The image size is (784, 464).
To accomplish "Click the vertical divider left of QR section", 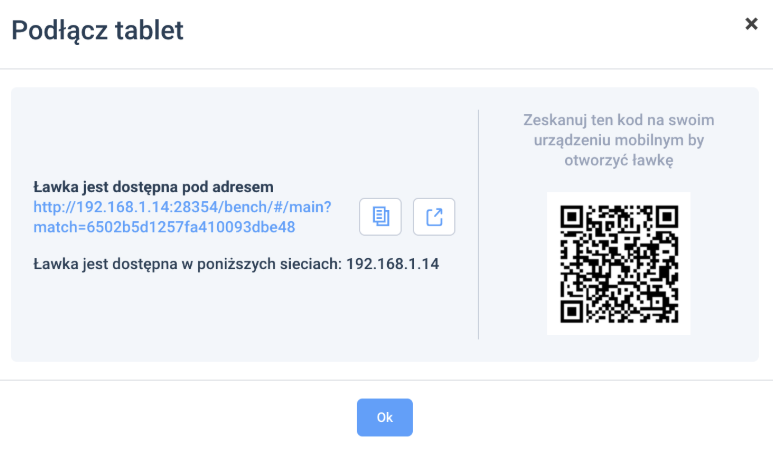I will pyautogui.click(x=478, y=224).
